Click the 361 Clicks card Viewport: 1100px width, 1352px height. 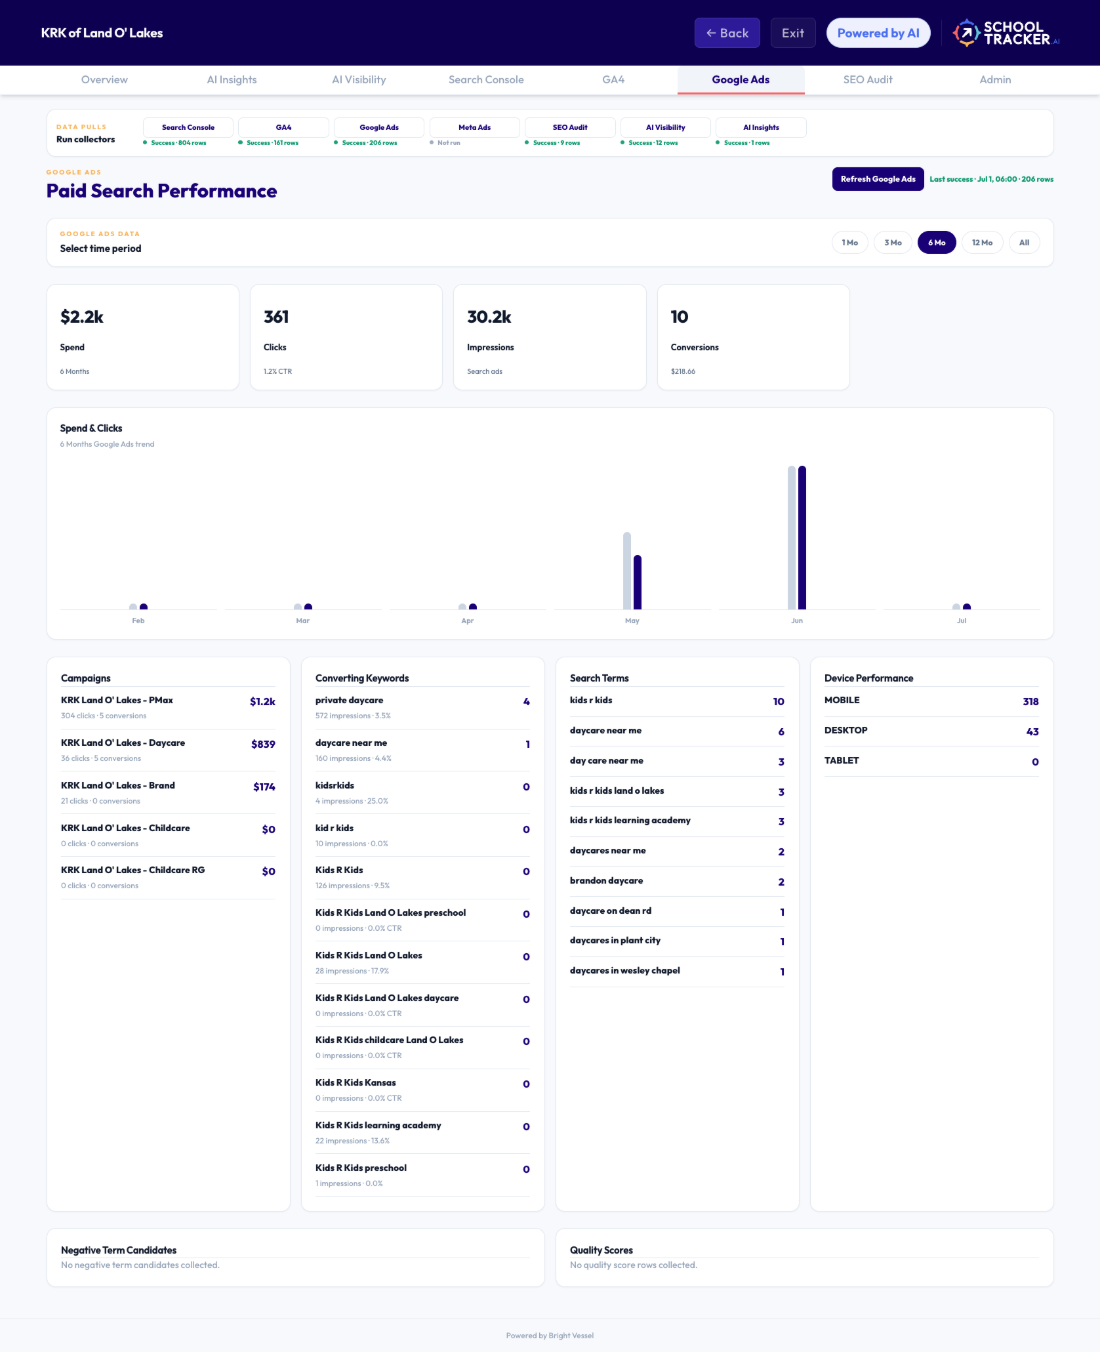346,337
